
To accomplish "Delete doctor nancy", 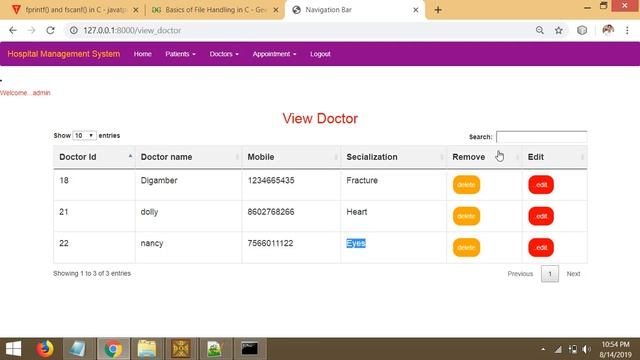I will [x=466, y=248].
